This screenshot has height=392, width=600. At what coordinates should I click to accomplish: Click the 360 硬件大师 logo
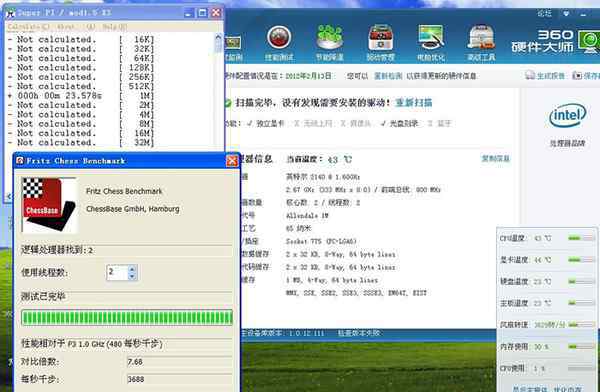coord(555,42)
